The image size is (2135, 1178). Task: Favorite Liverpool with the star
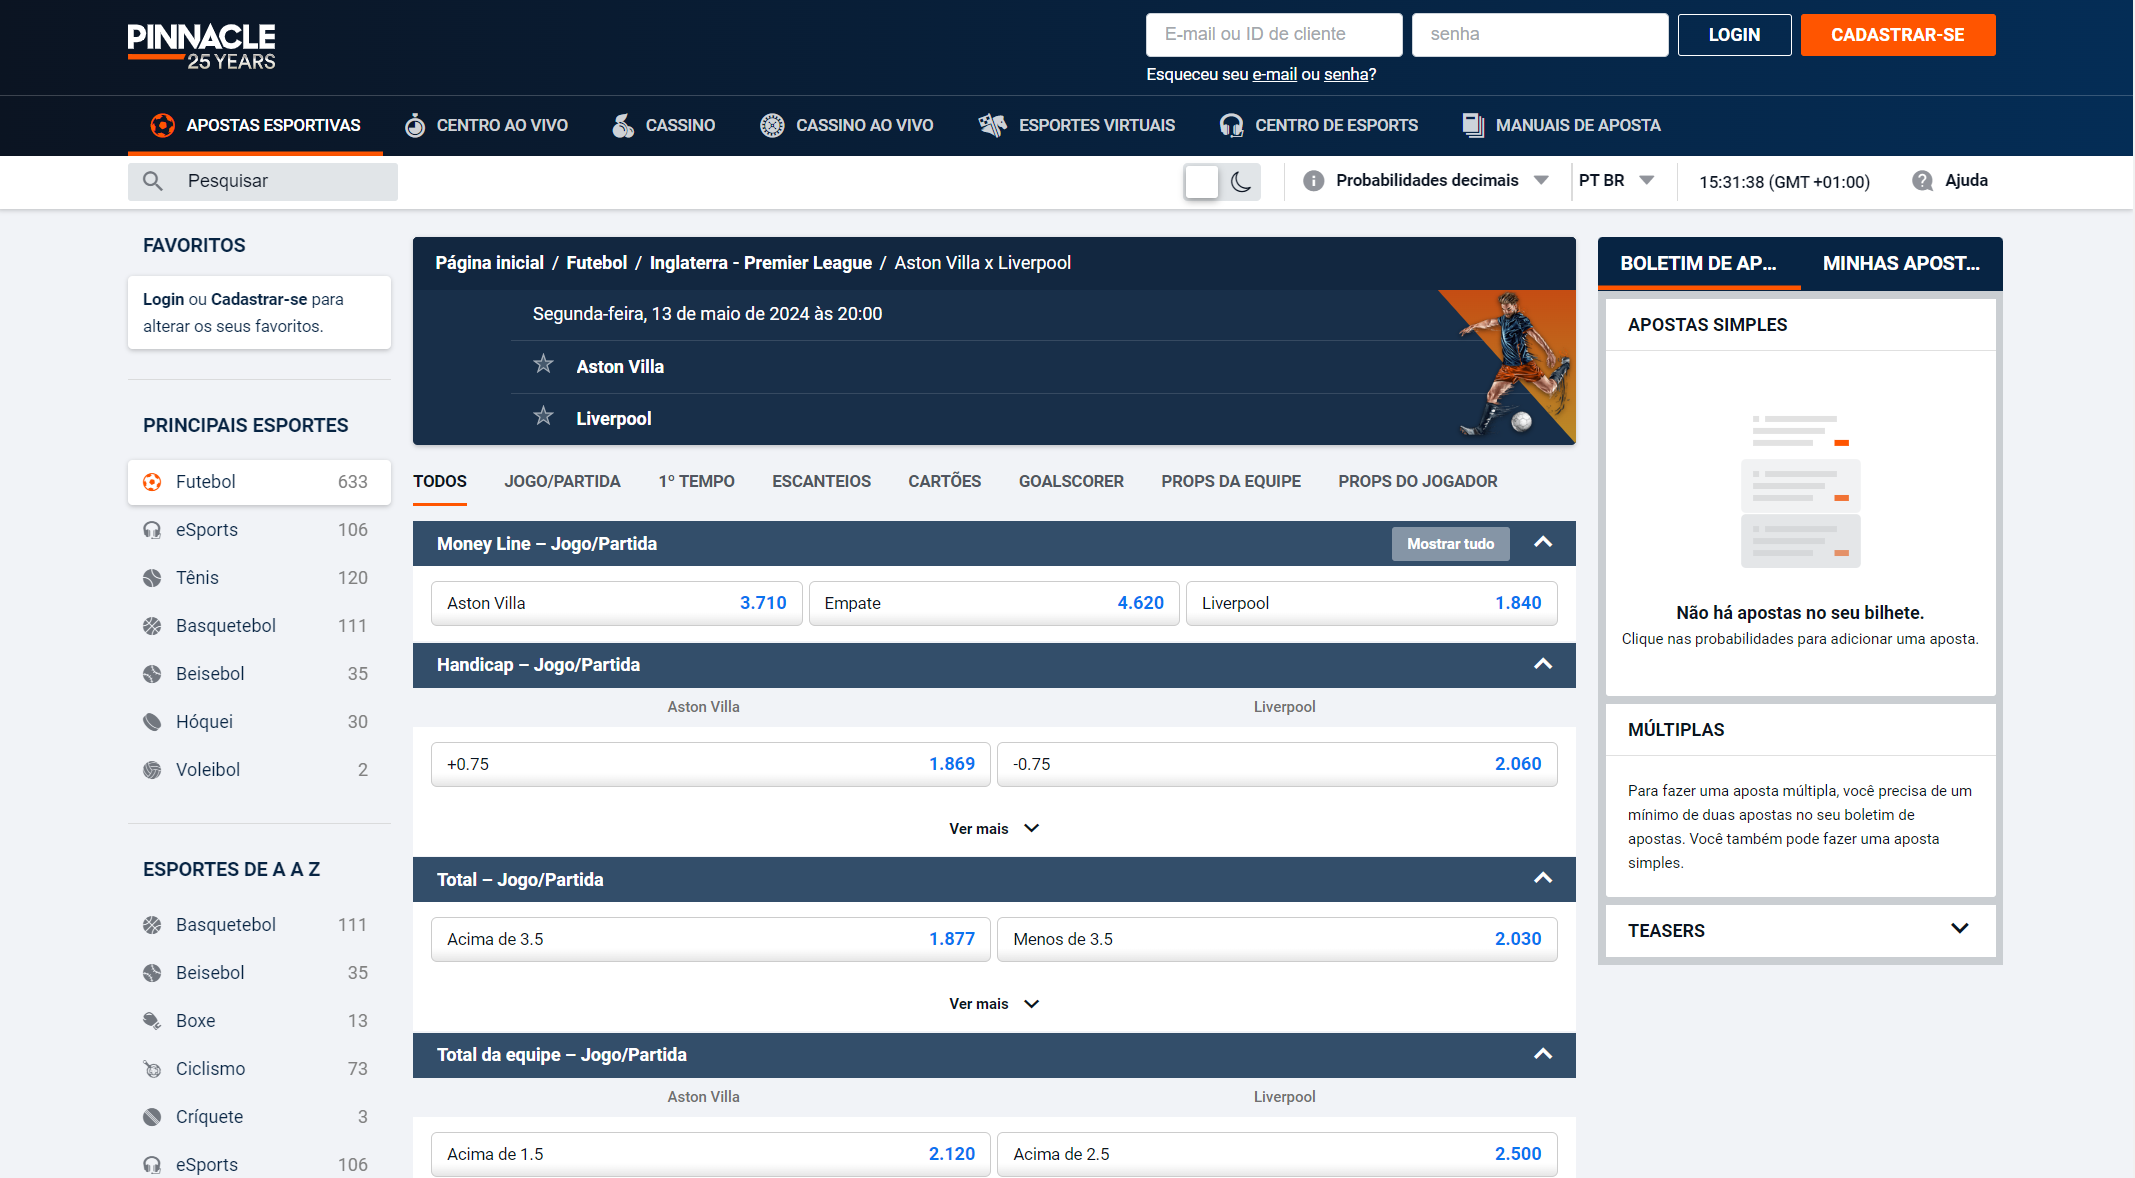click(543, 416)
